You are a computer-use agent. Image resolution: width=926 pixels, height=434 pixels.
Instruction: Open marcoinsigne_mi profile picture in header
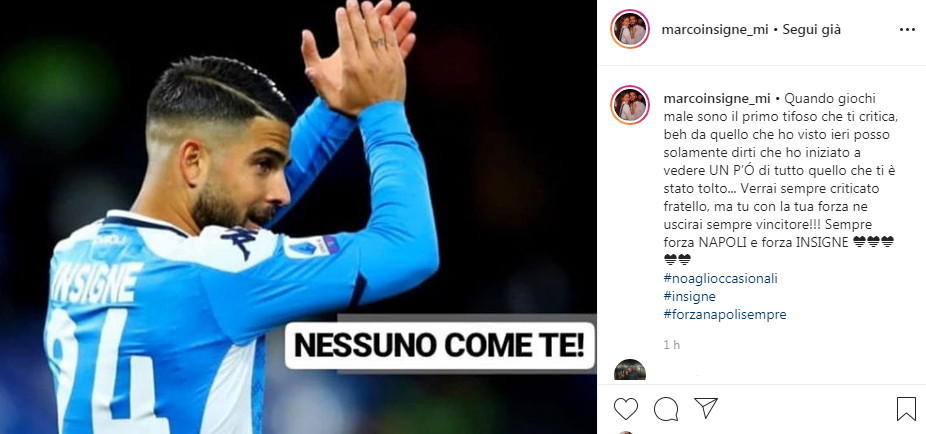click(x=630, y=29)
